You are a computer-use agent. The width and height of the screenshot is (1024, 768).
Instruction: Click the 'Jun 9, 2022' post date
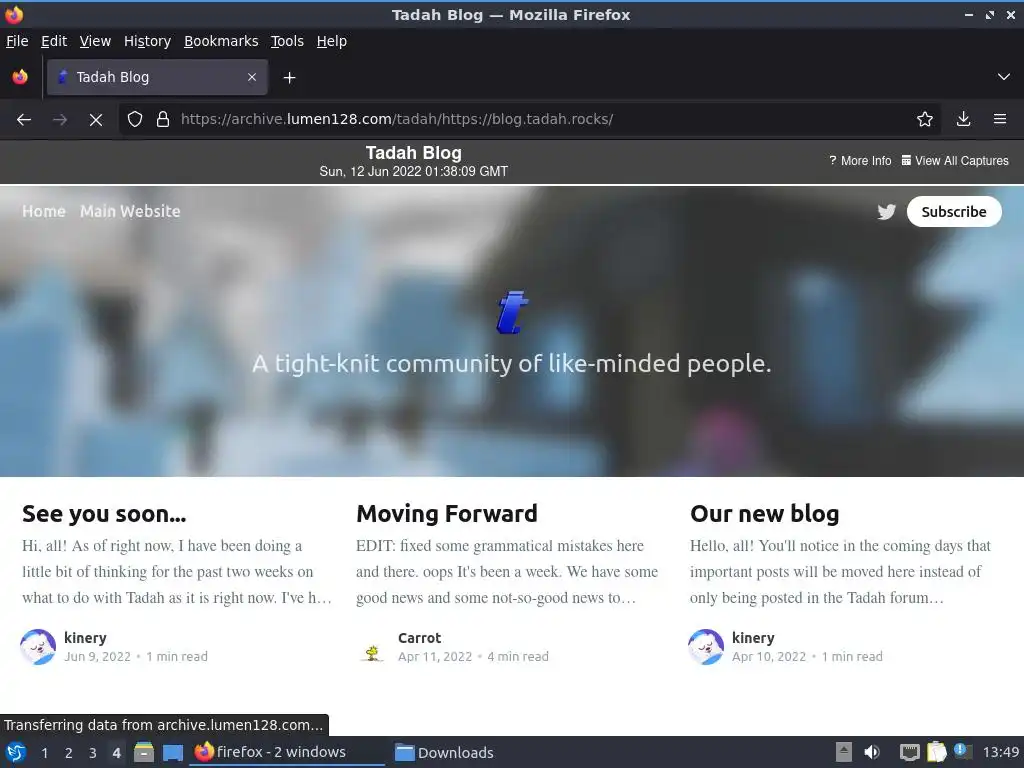click(x=97, y=656)
